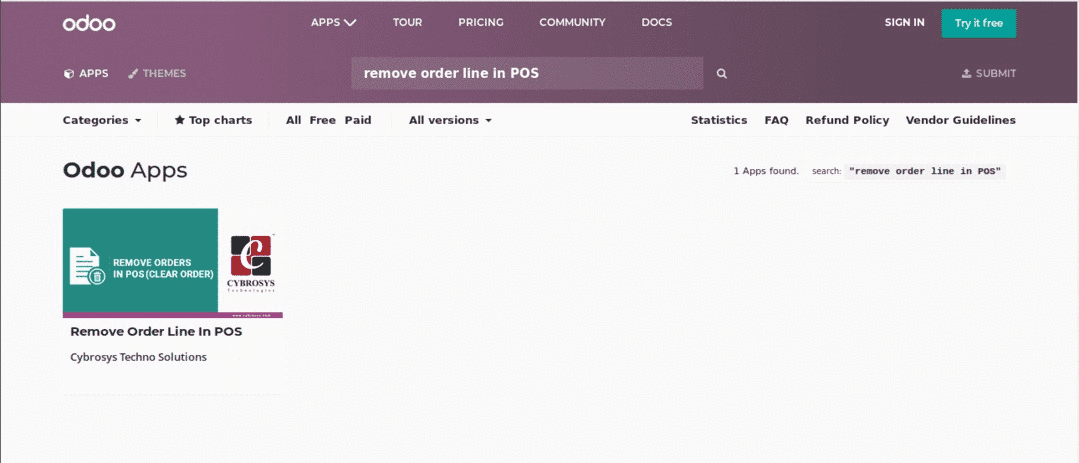The width and height of the screenshot is (1079, 463).
Task: Click inside the app search field
Action: pyautogui.click(x=527, y=74)
